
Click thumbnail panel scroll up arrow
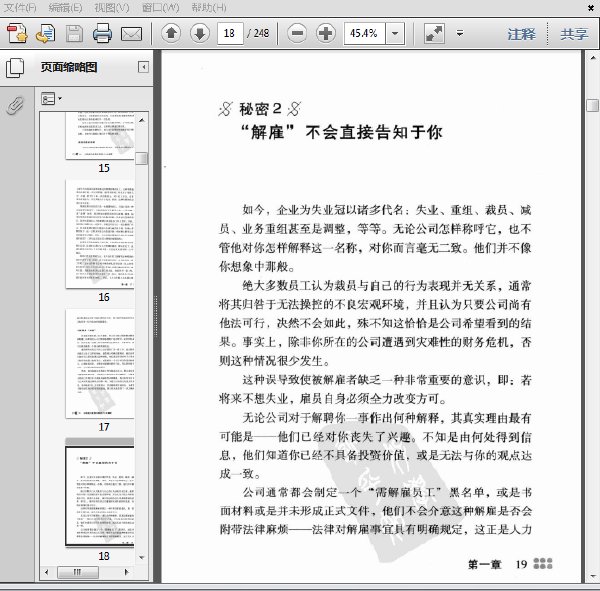pyautogui.click(x=142, y=120)
